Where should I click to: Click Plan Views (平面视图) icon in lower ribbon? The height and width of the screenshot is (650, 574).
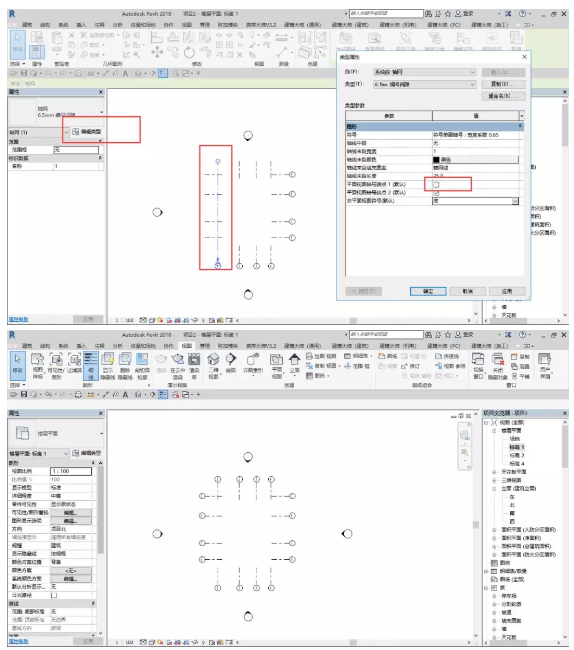[276, 365]
